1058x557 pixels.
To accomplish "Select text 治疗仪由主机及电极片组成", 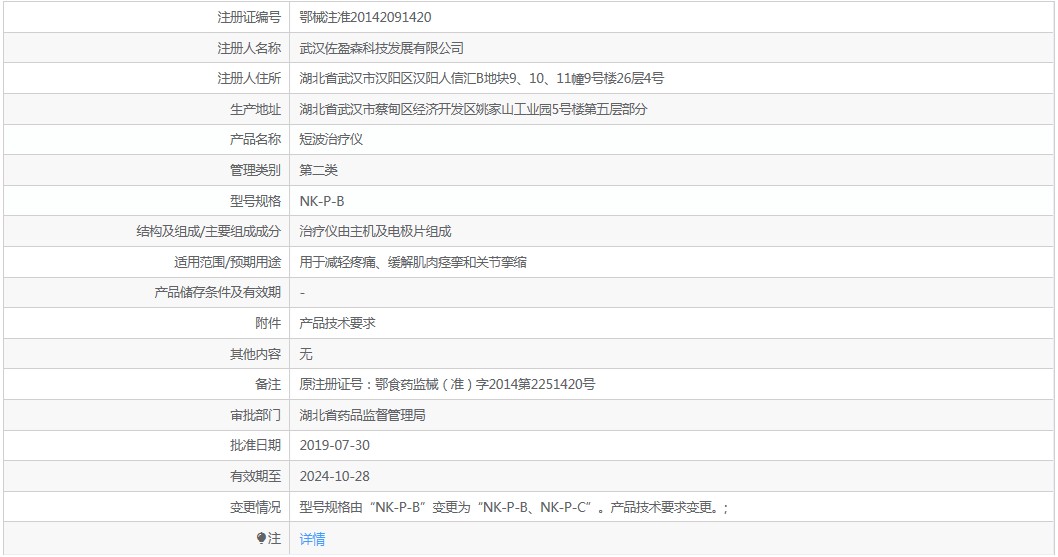I will point(375,232).
